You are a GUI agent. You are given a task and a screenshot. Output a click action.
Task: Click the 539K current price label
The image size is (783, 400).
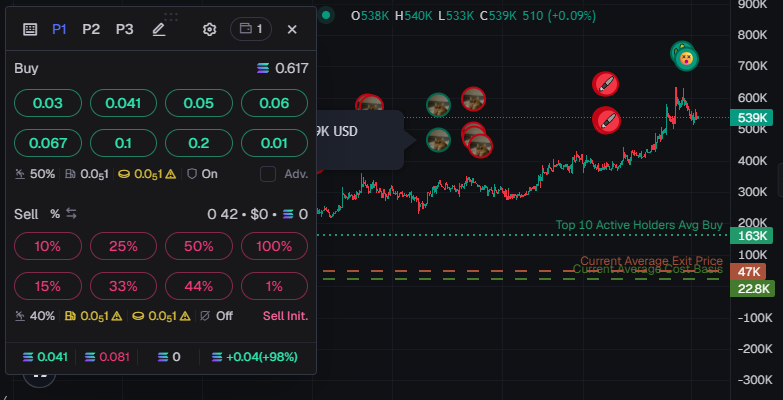(752, 118)
